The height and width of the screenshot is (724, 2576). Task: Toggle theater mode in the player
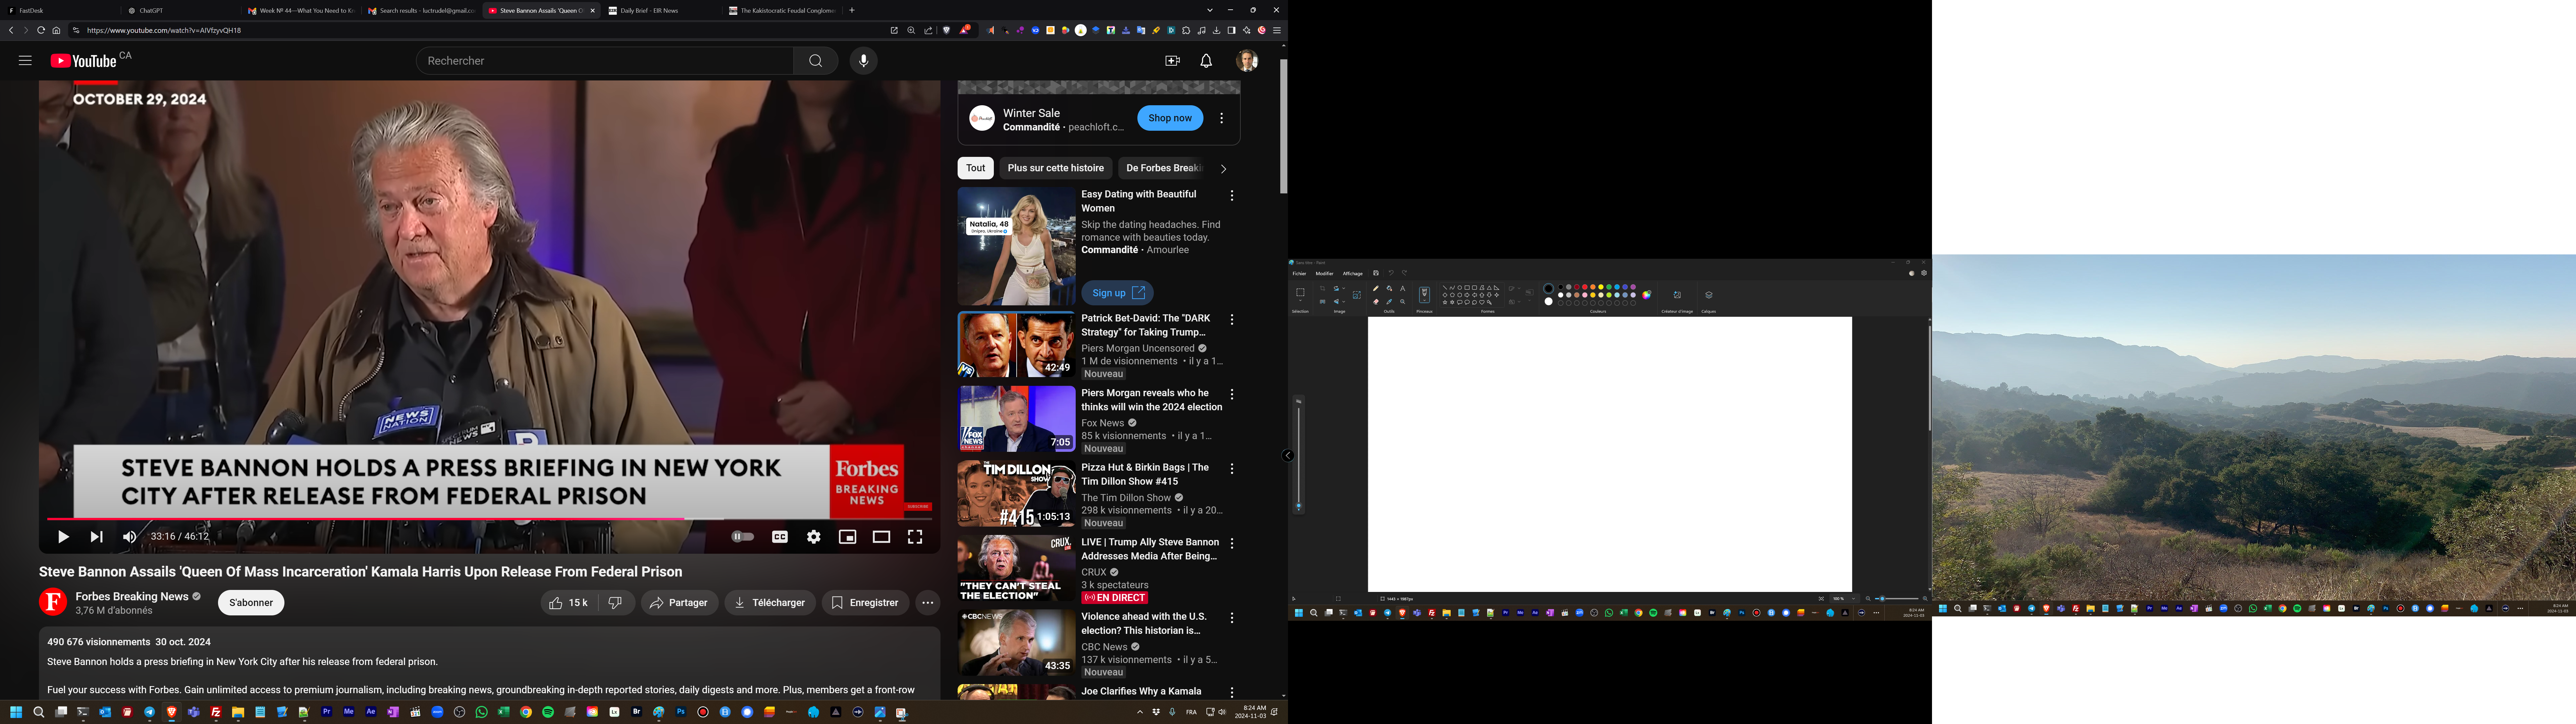point(881,537)
